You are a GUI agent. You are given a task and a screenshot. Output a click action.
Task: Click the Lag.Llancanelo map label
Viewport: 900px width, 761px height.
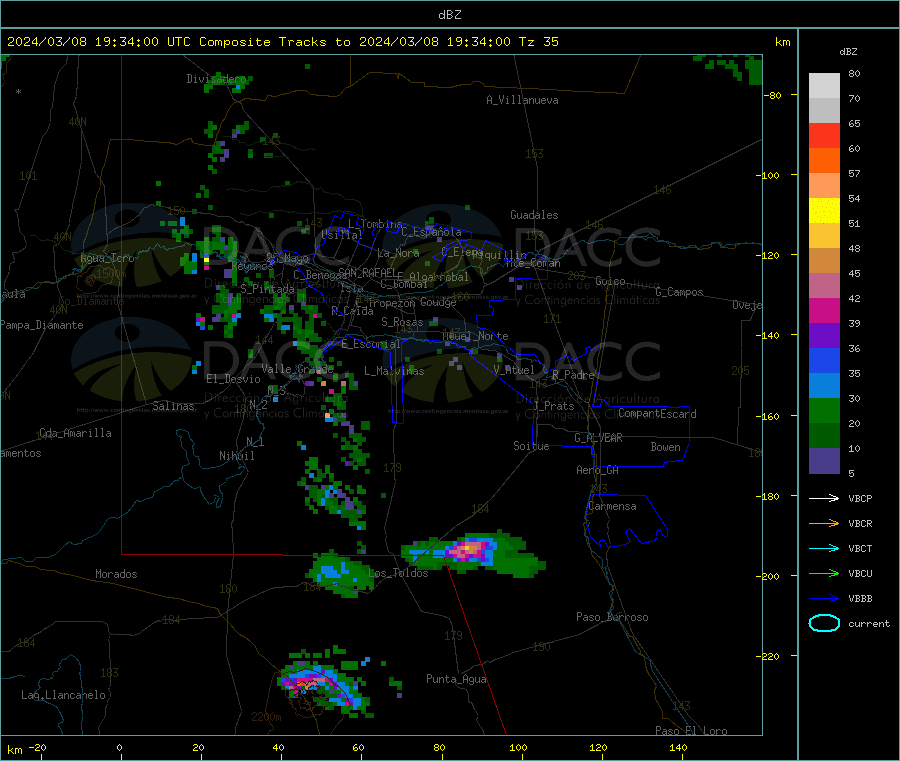[x=63, y=695]
